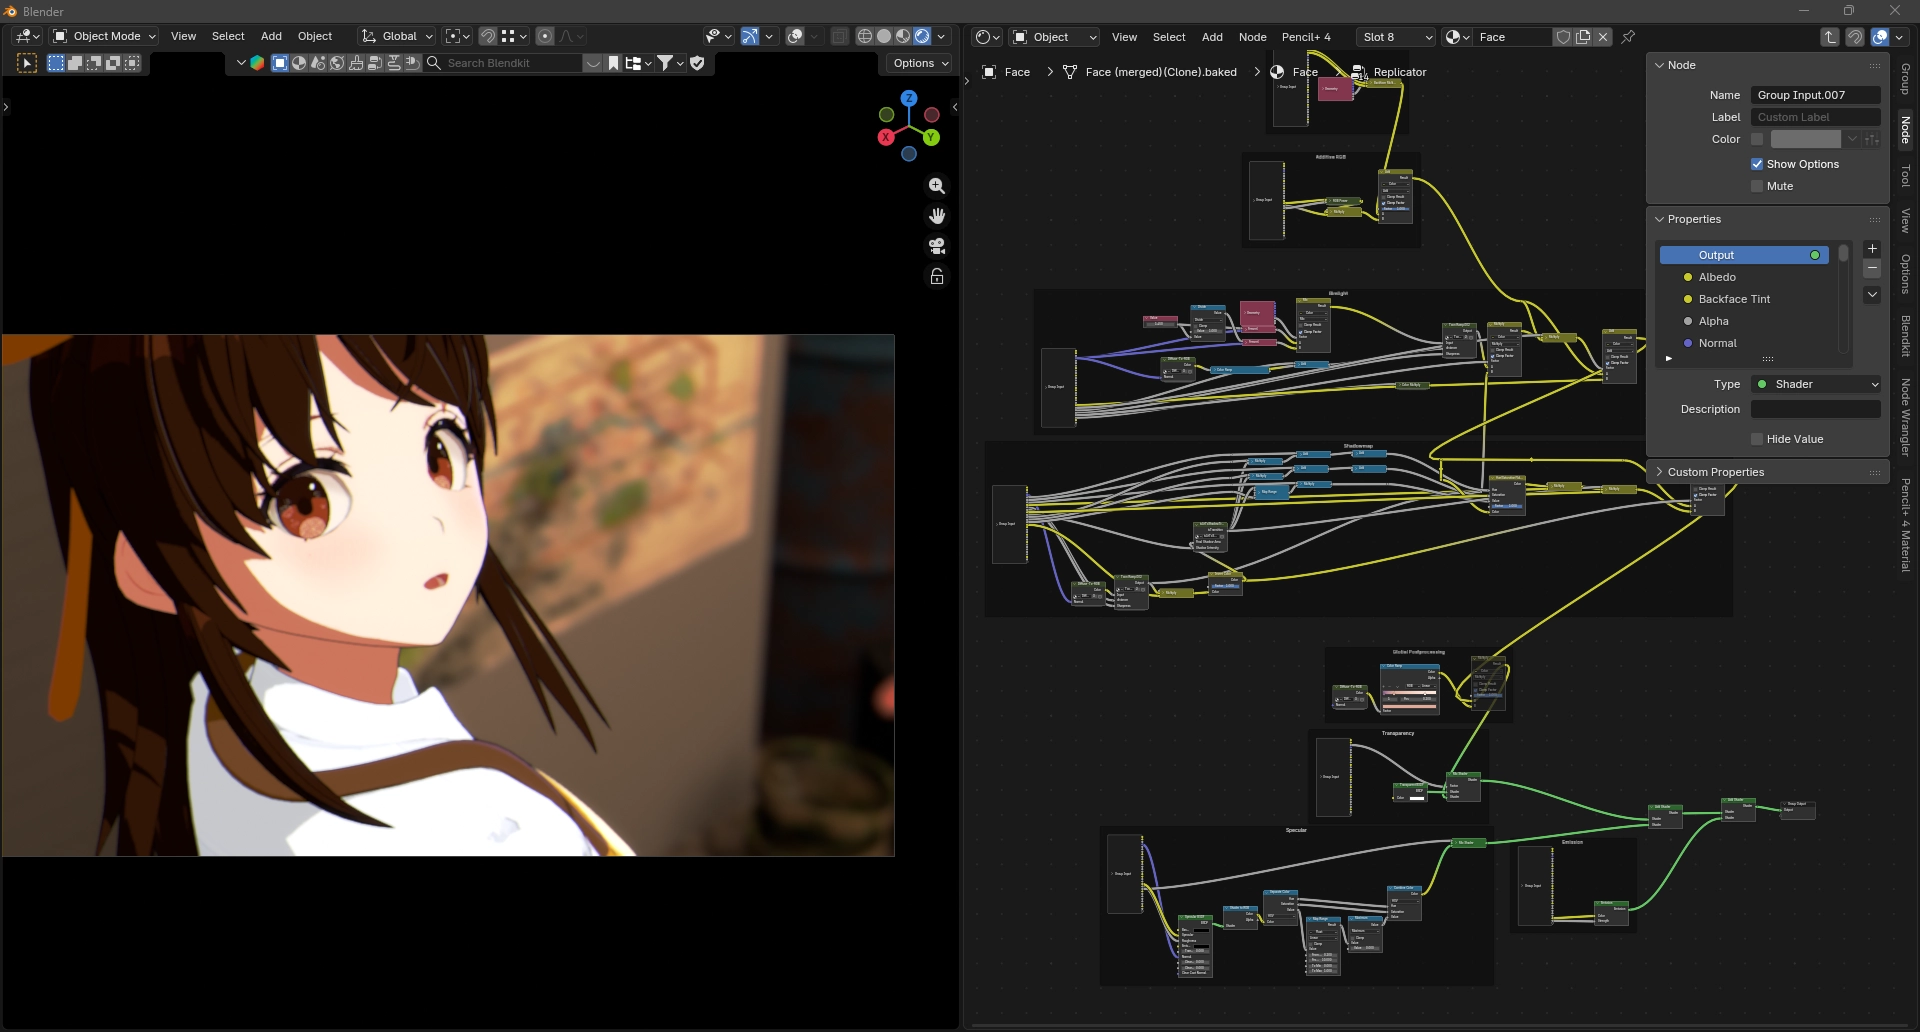Add new interface item with plus

(x=1872, y=249)
